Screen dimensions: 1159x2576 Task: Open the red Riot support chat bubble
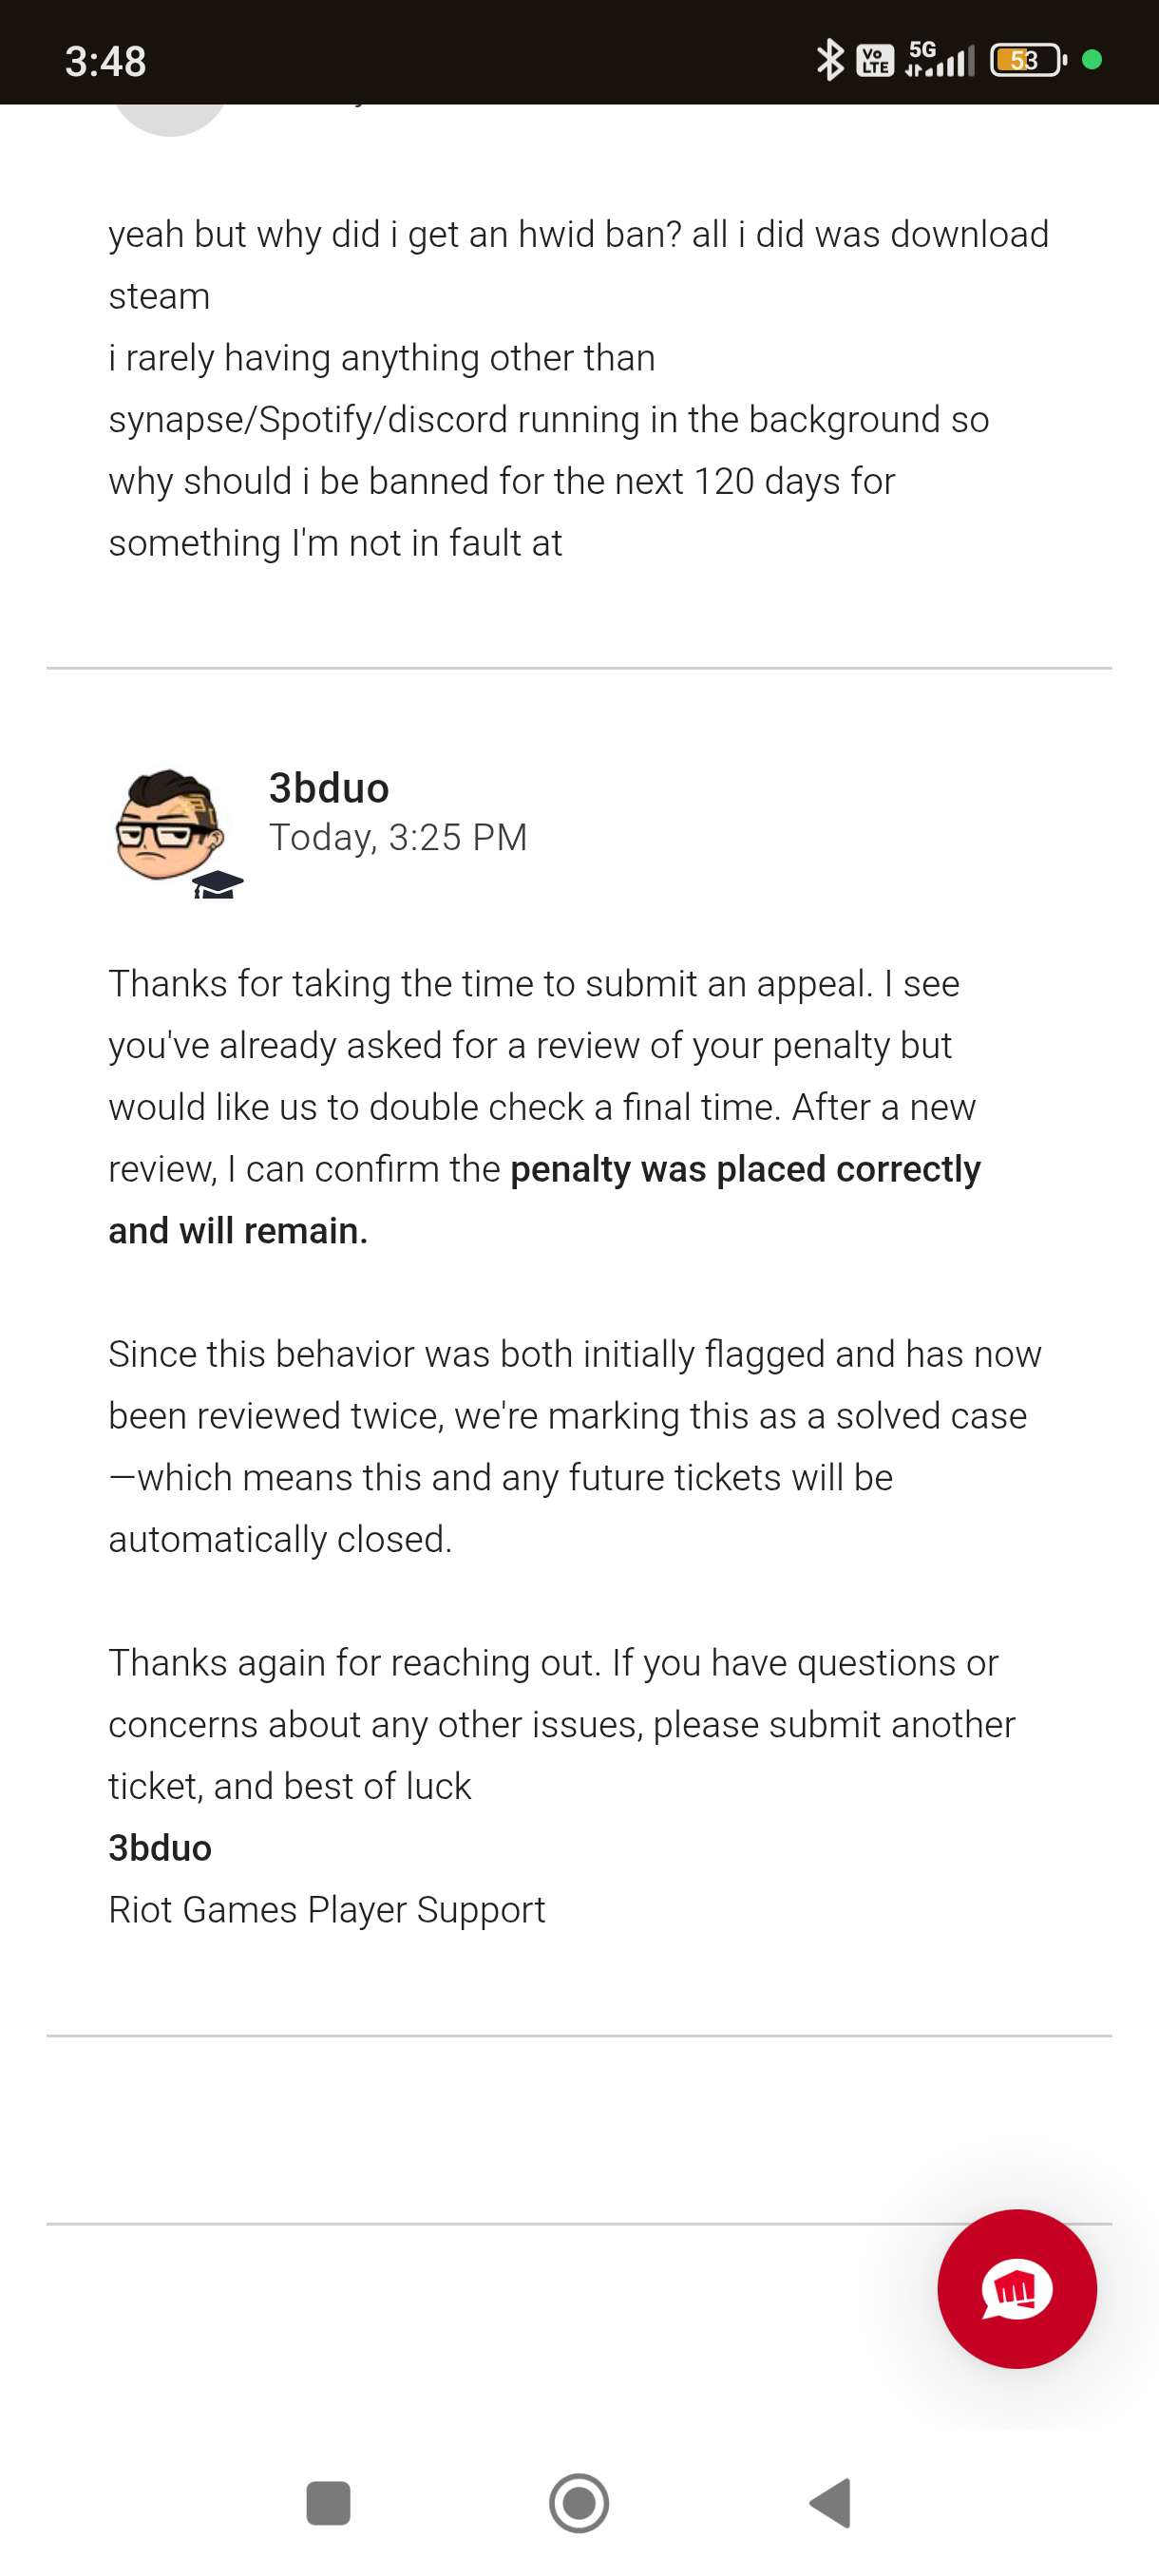click(1017, 2289)
